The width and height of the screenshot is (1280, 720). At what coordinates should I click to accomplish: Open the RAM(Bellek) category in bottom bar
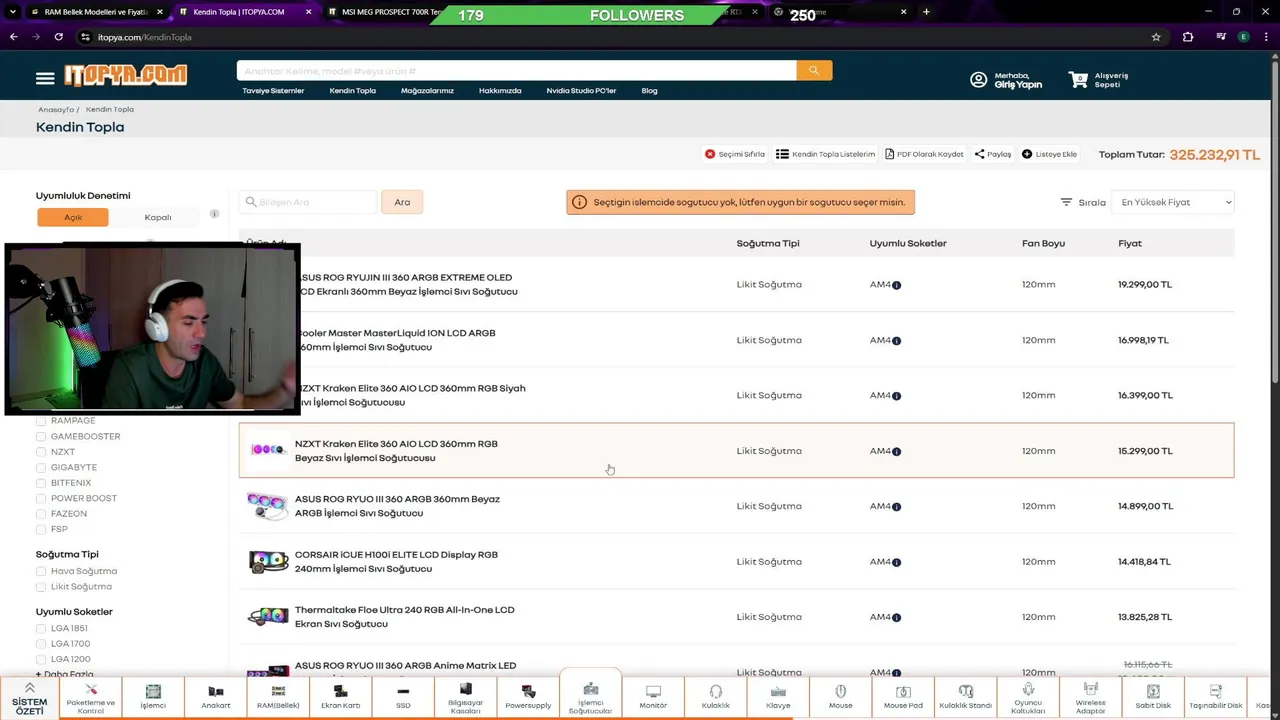(278, 697)
